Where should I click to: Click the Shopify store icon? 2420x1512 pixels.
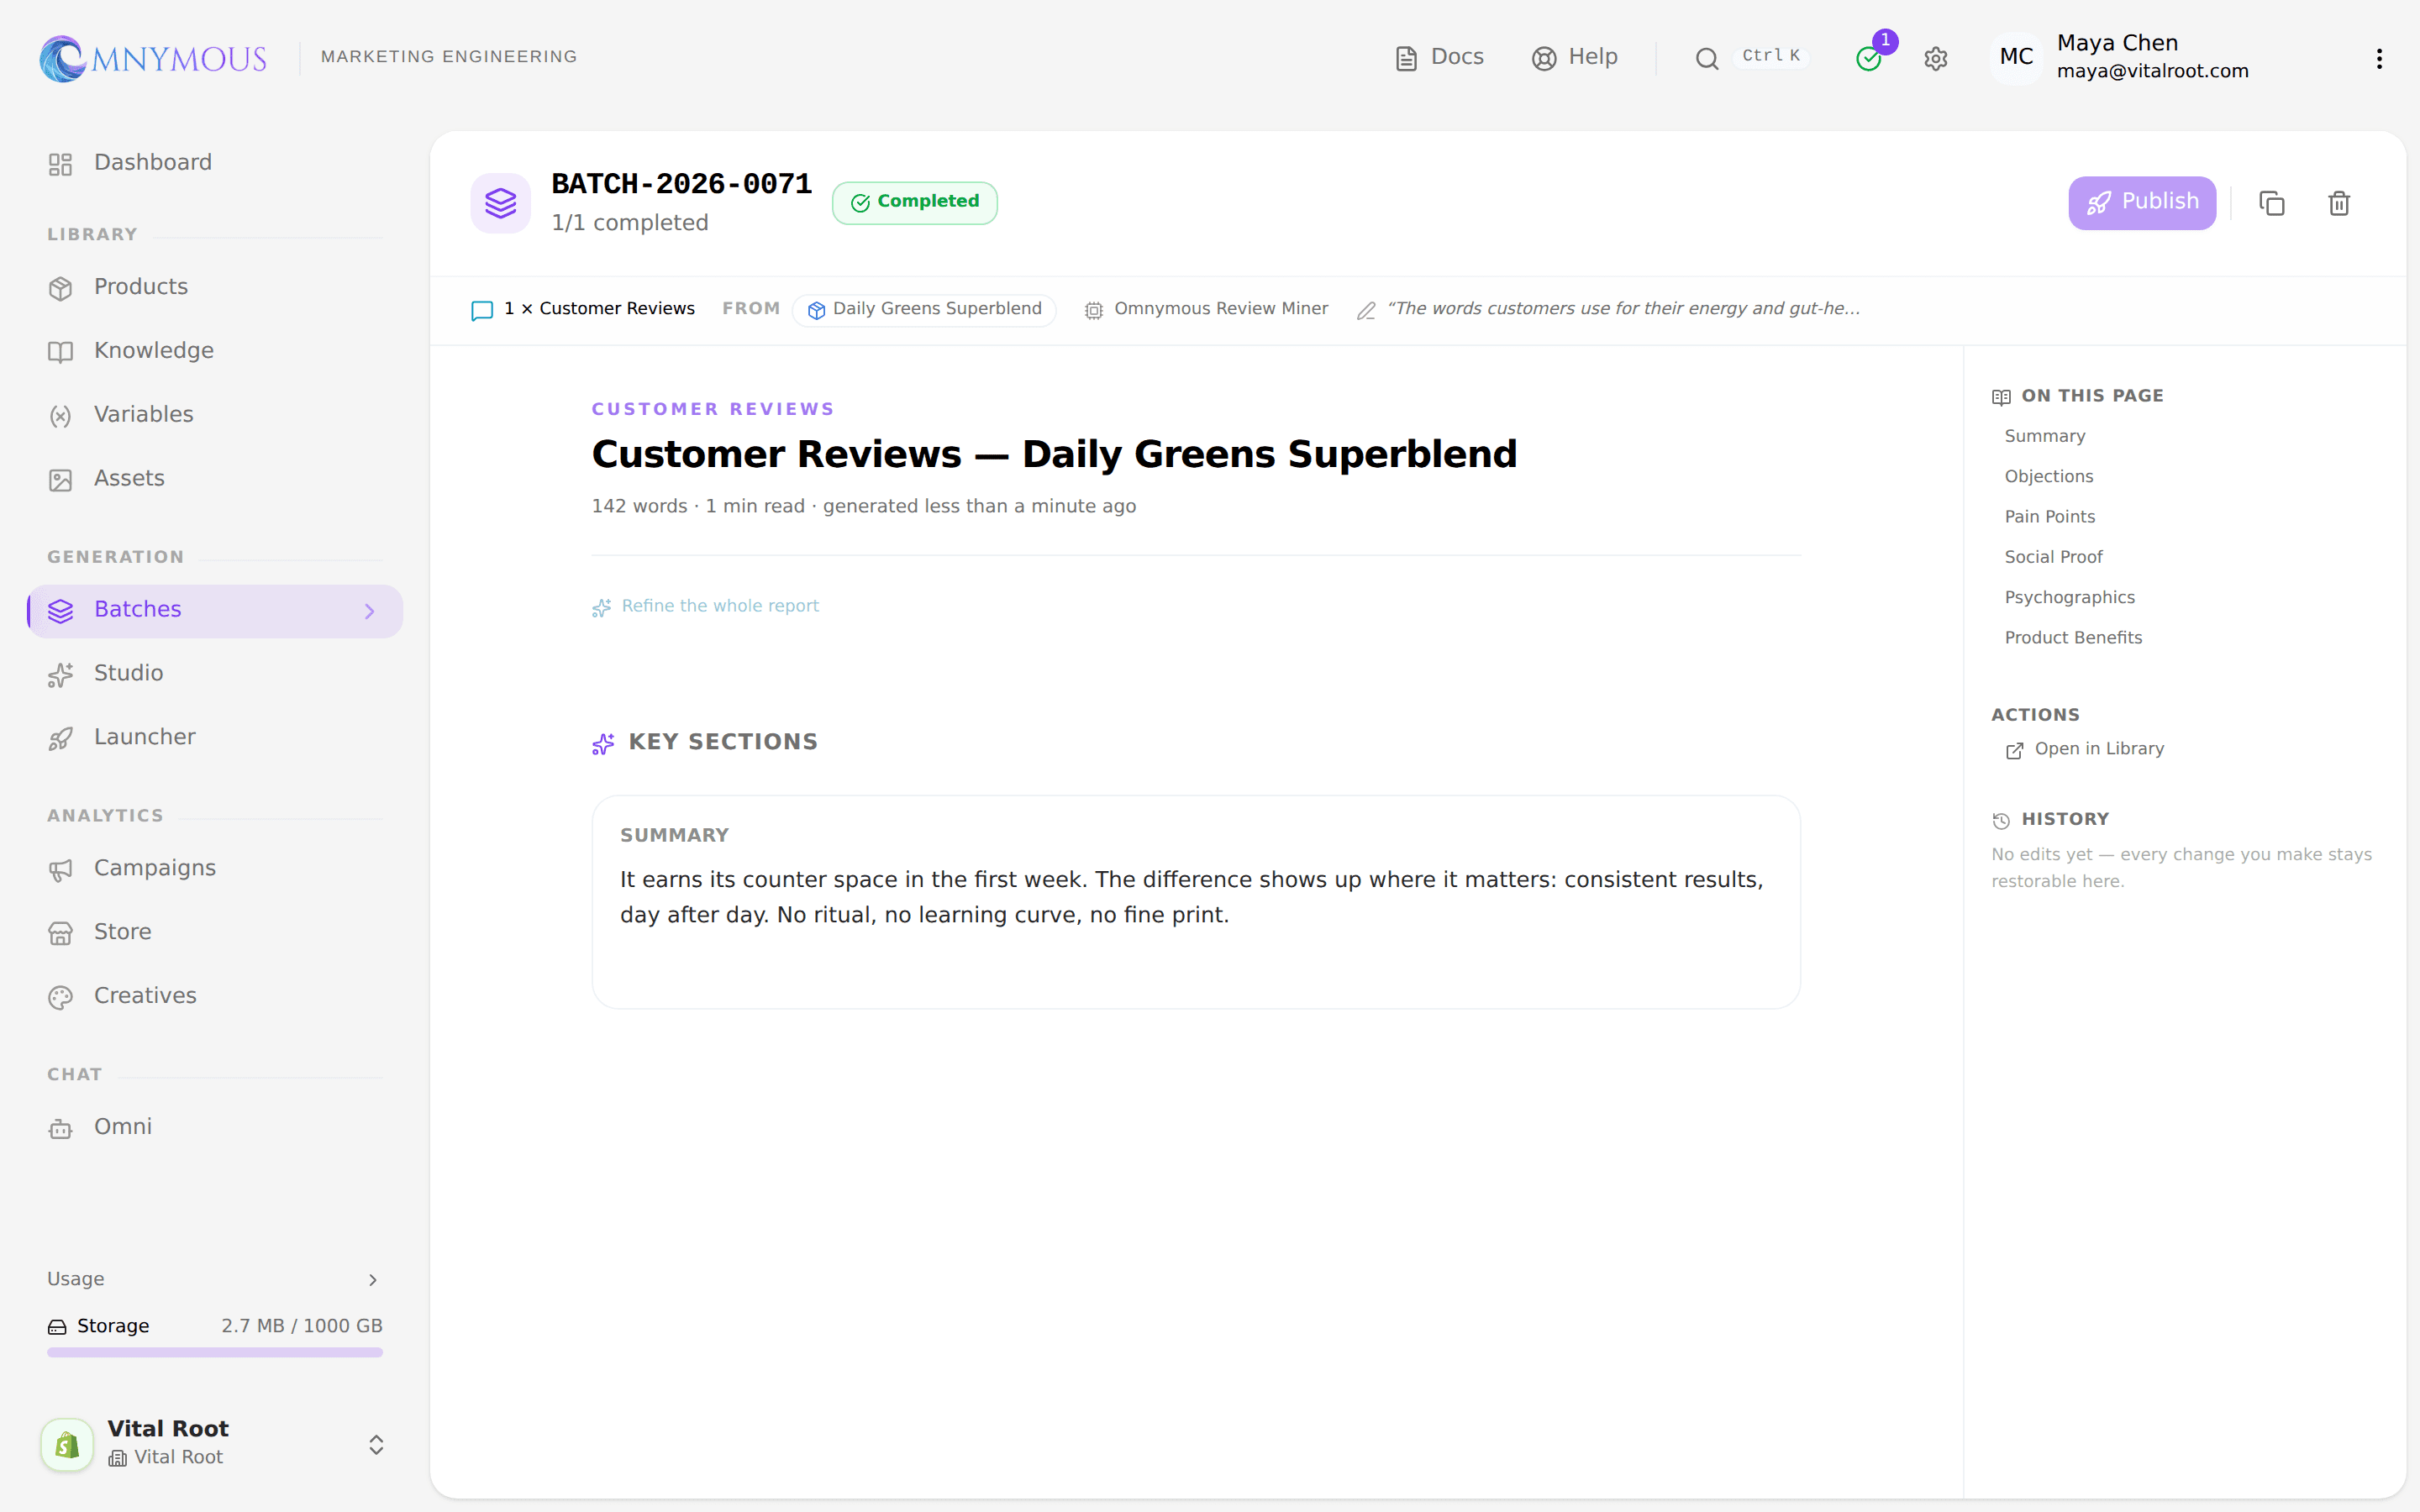pos(67,1444)
